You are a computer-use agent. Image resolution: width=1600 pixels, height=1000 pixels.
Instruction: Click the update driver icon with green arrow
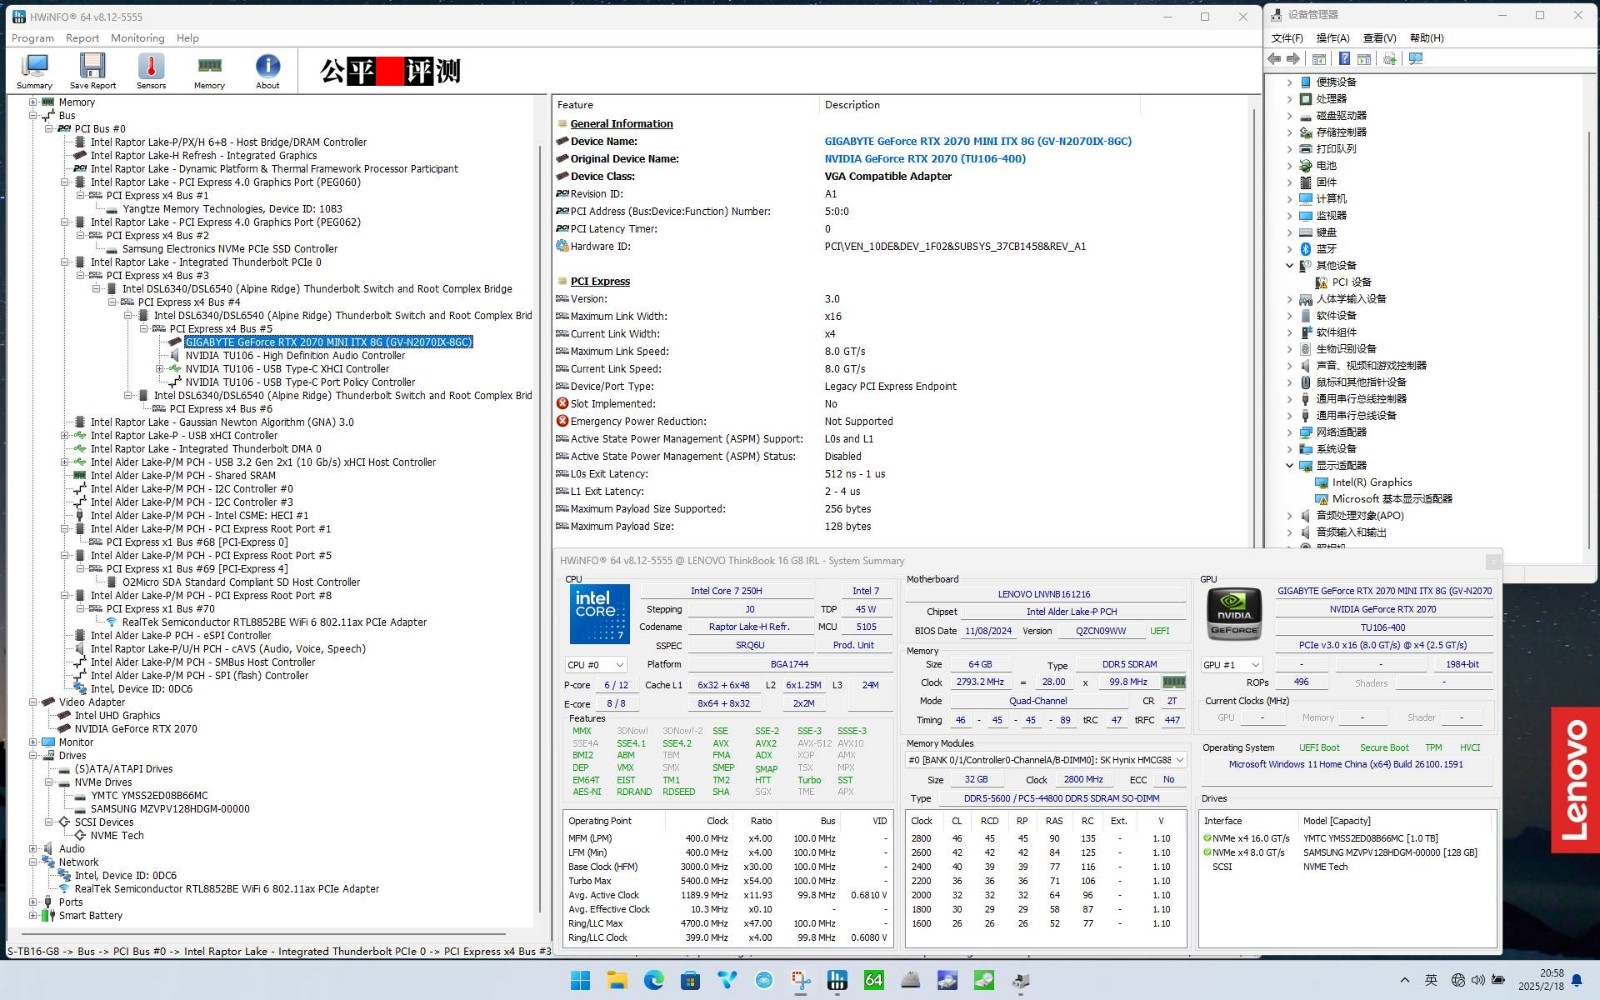[1389, 59]
